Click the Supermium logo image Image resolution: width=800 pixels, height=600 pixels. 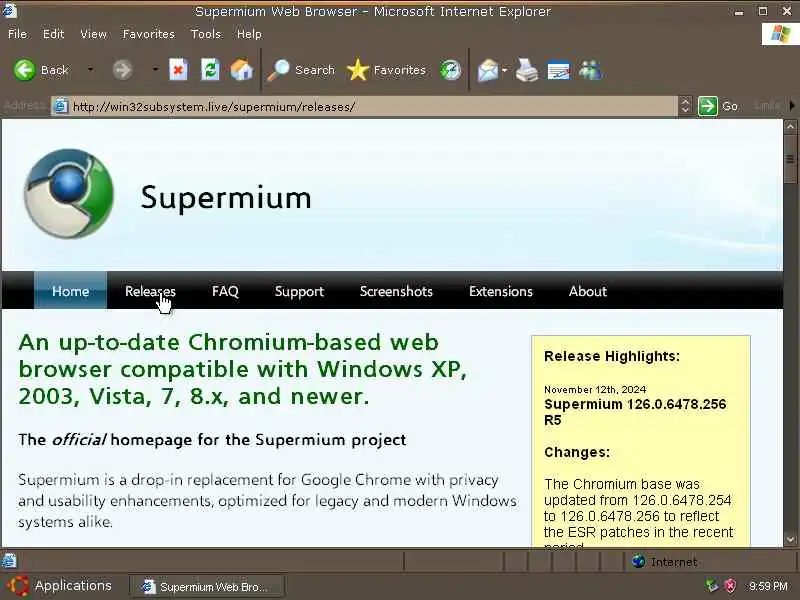pyautogui.click(x=69, y=194)
